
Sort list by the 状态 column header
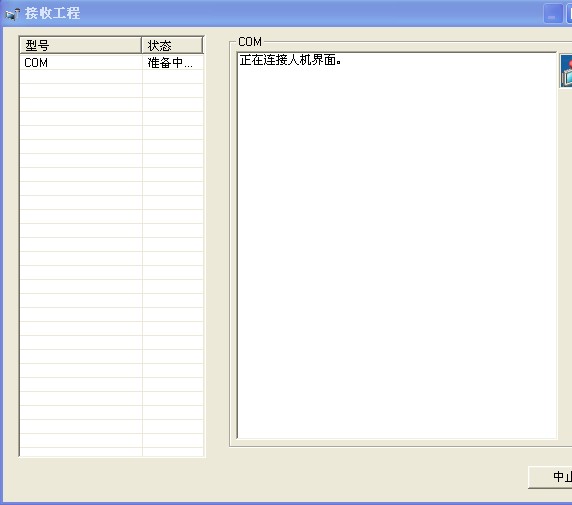(x=172, y=45)
